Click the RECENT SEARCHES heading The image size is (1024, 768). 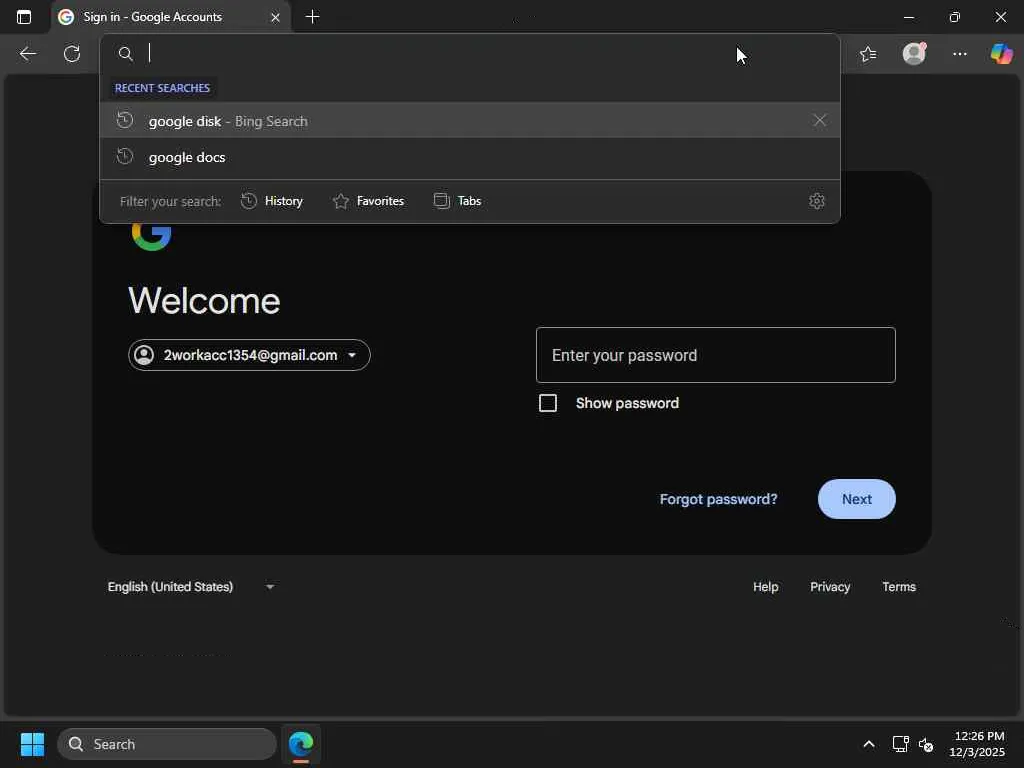click(162, 88)
